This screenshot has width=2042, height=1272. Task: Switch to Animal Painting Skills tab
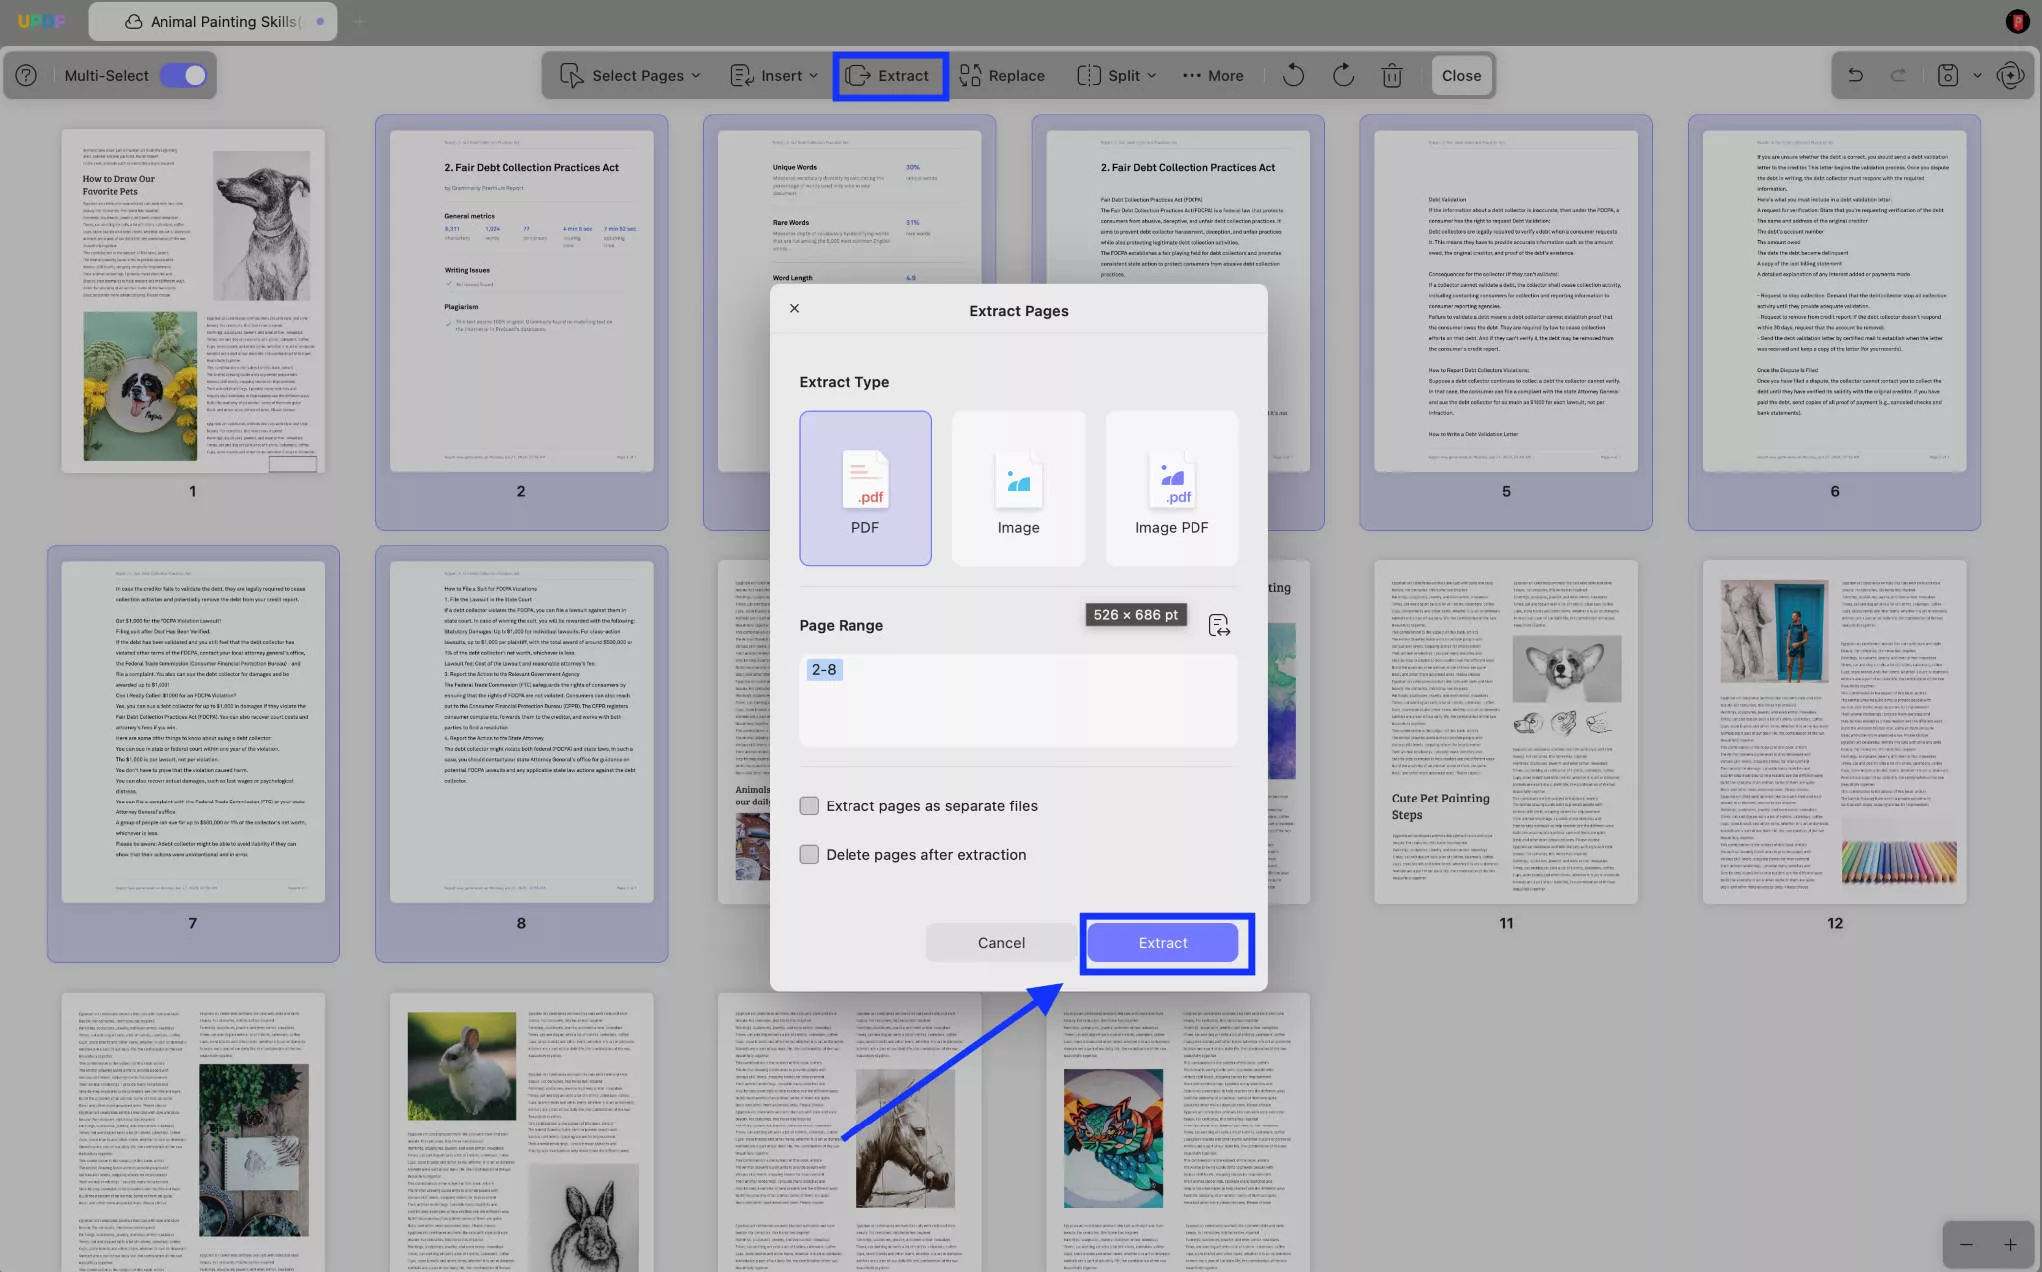(x=213, y=21)
